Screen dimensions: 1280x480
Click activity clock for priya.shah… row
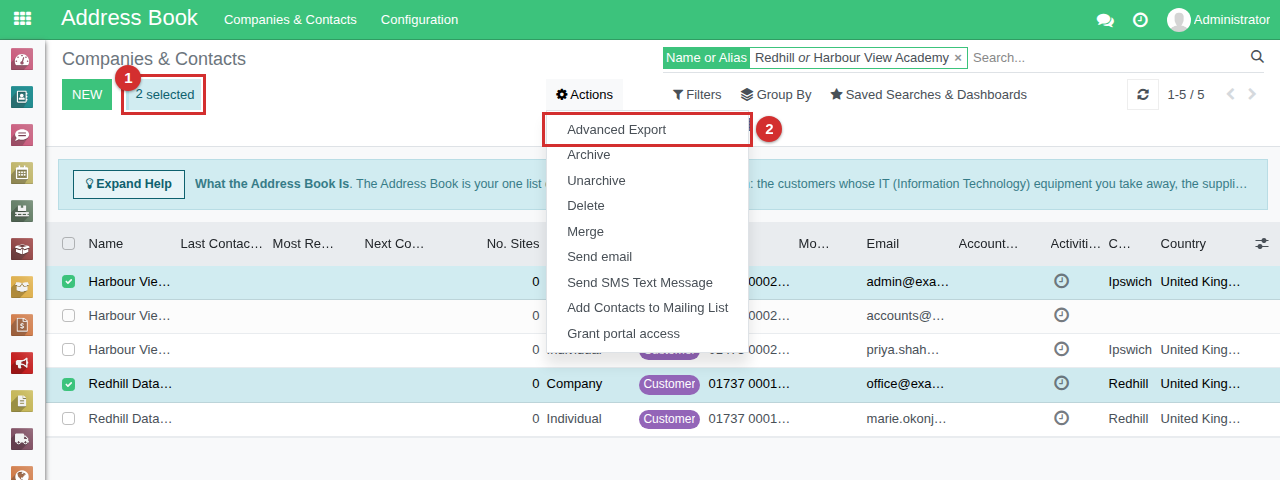[1062, 349]
